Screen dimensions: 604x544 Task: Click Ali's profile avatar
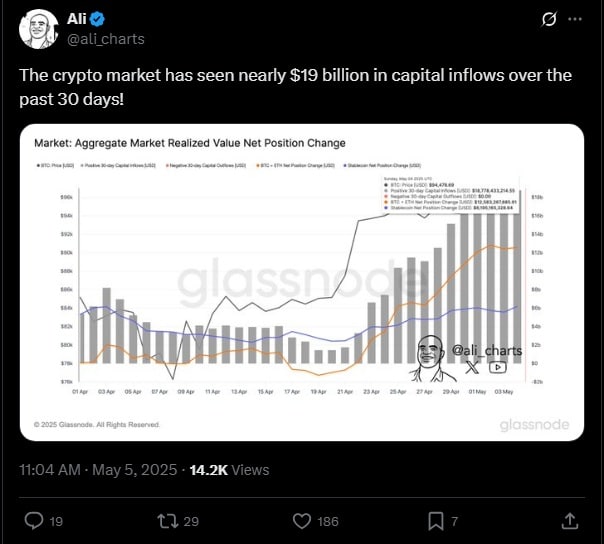pos(40,28)
